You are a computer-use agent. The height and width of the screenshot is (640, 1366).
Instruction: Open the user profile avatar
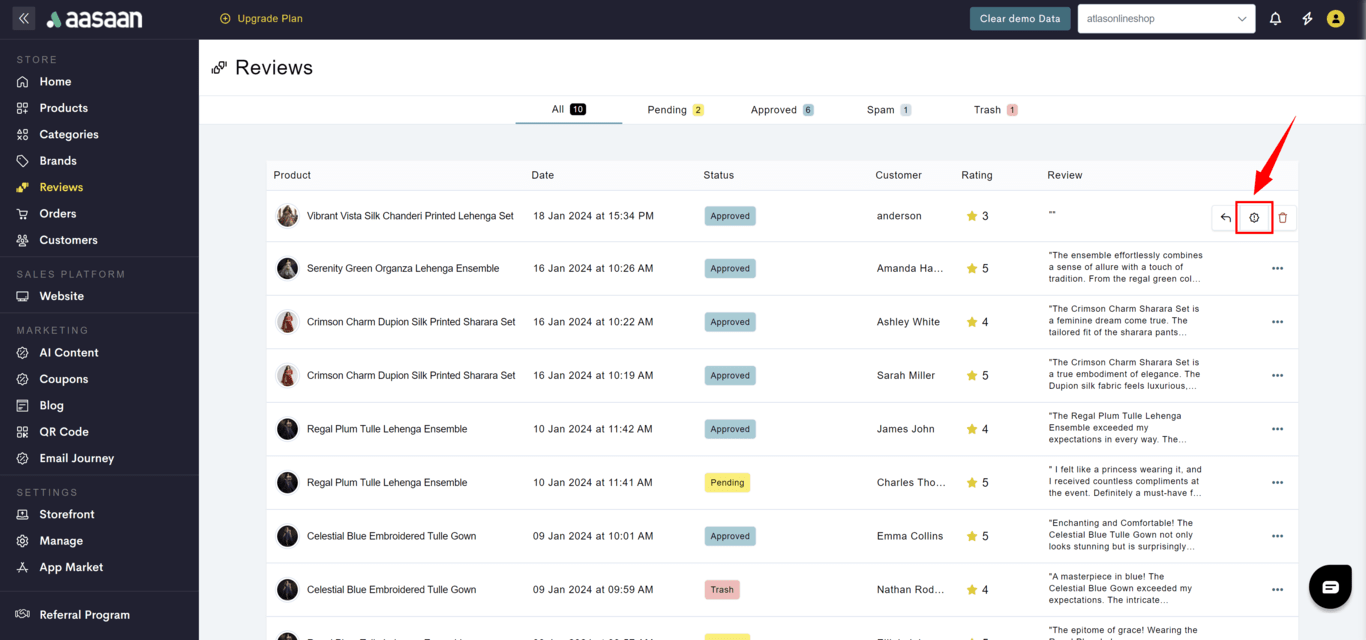[1335, 19]
